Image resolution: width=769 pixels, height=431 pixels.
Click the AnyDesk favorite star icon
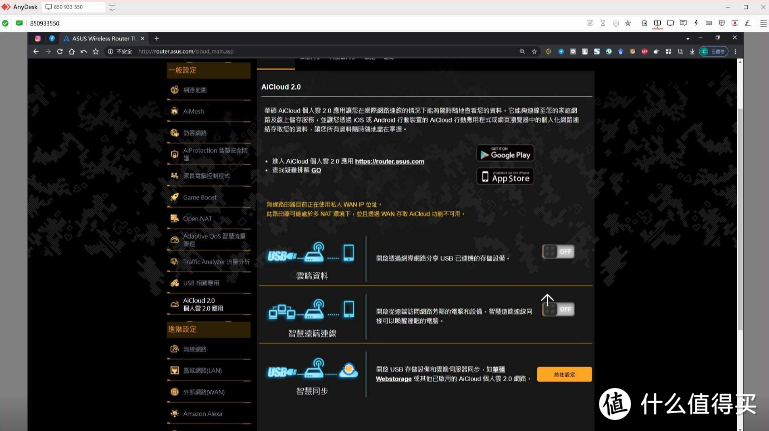628,23
